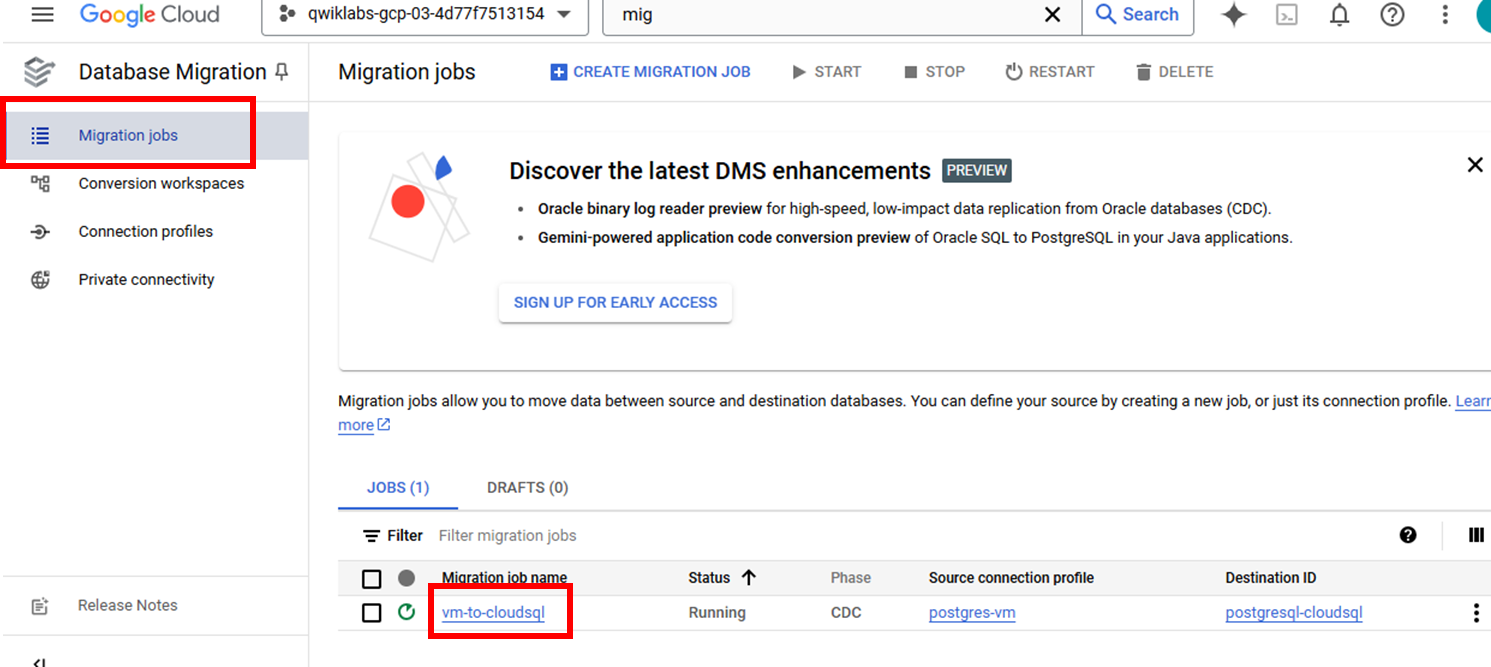This screenshot has width=1491, height=667.
Task: Sort by Migration job name column
Action: 504,578
